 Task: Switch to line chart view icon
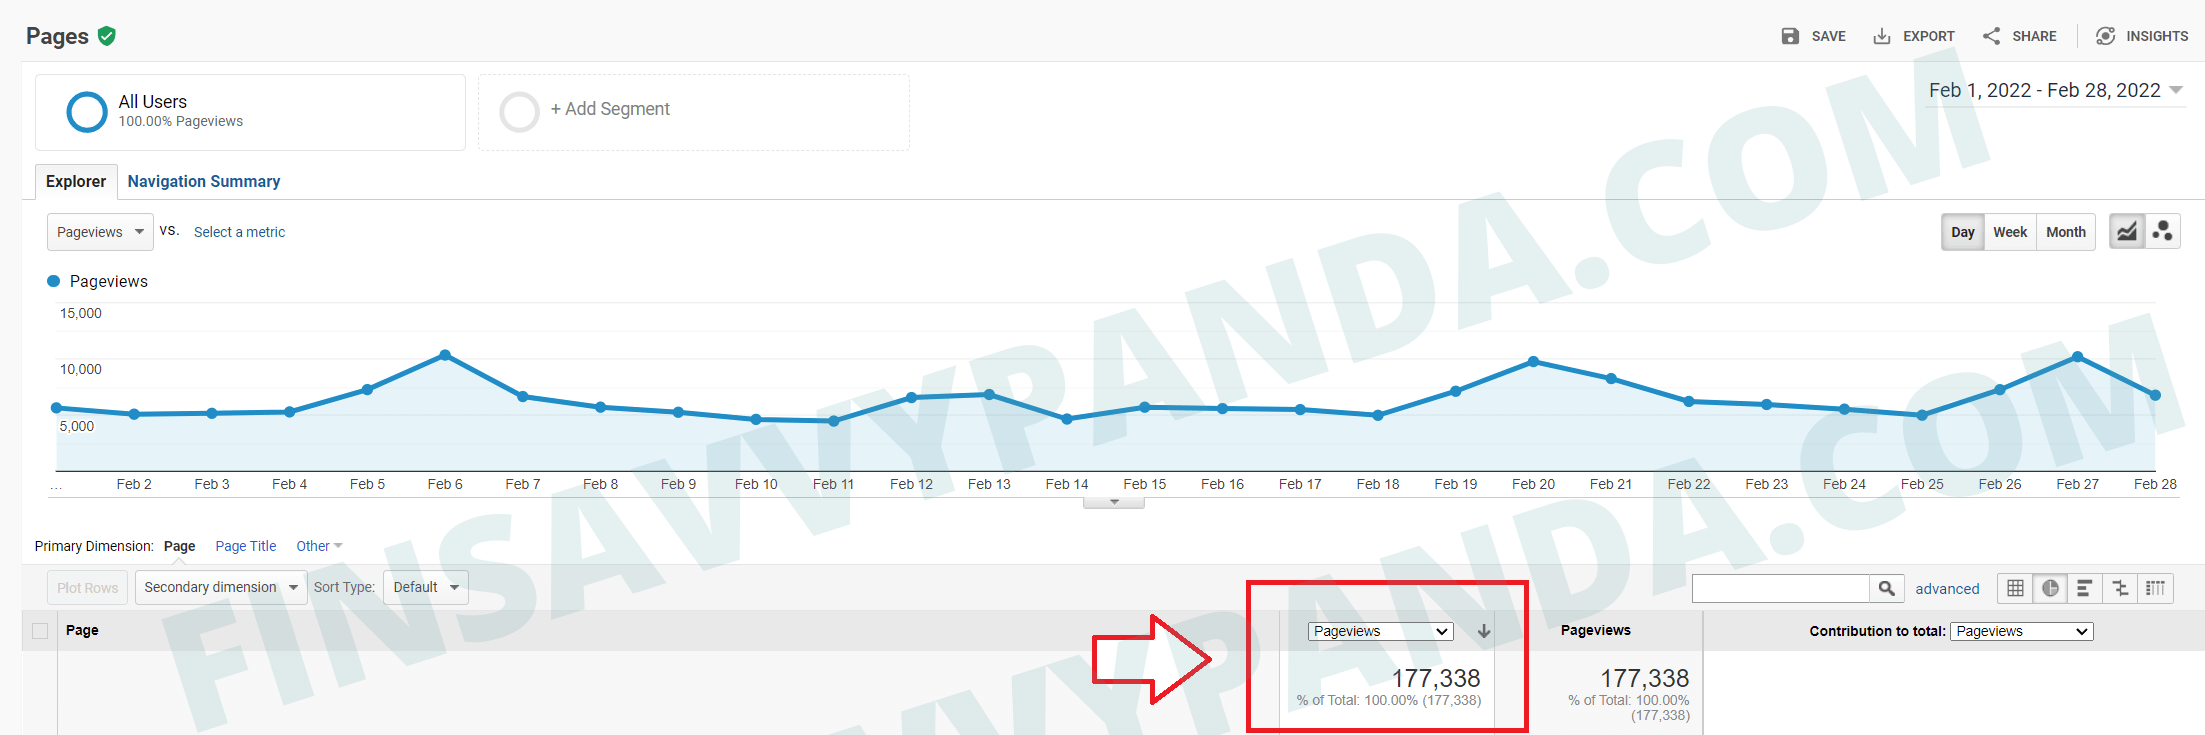2127,232
